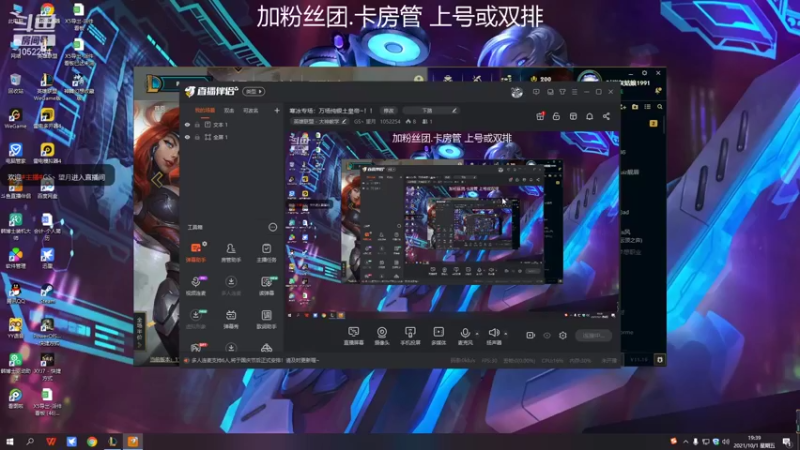This screenshot has width=800, height=450.
Task: Open the 弹幕秀 tool
Action: pos(231,319)
